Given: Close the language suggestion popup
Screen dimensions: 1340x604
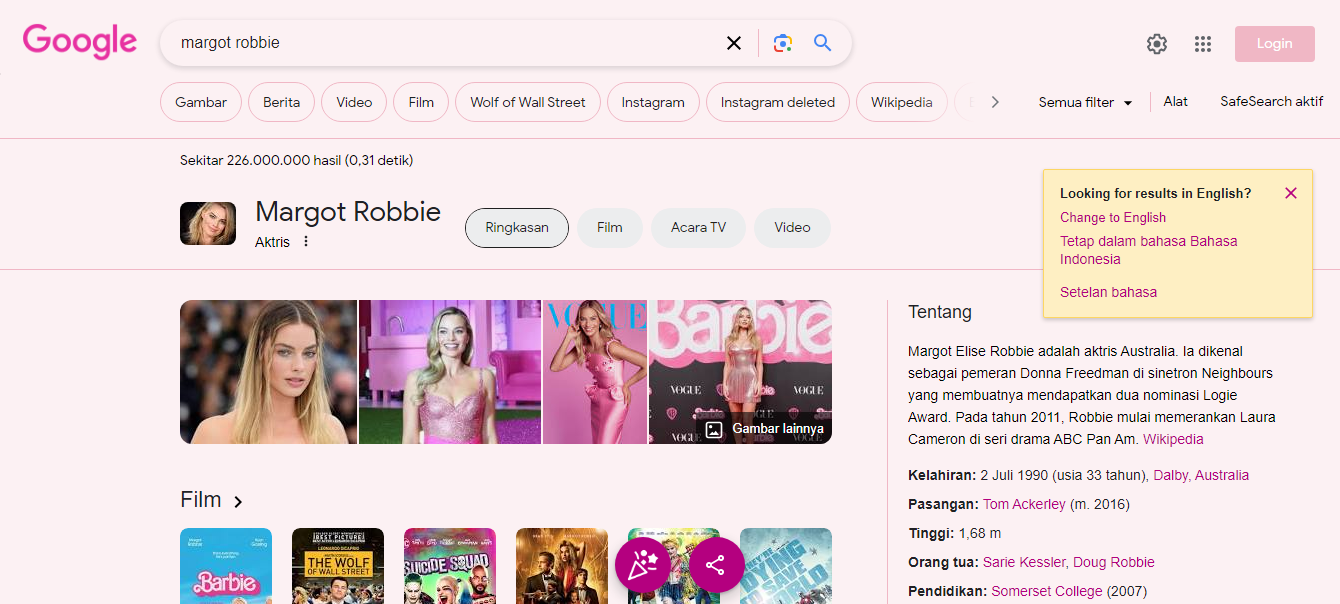Looking at the screenshot, I should coord(1291,193).
